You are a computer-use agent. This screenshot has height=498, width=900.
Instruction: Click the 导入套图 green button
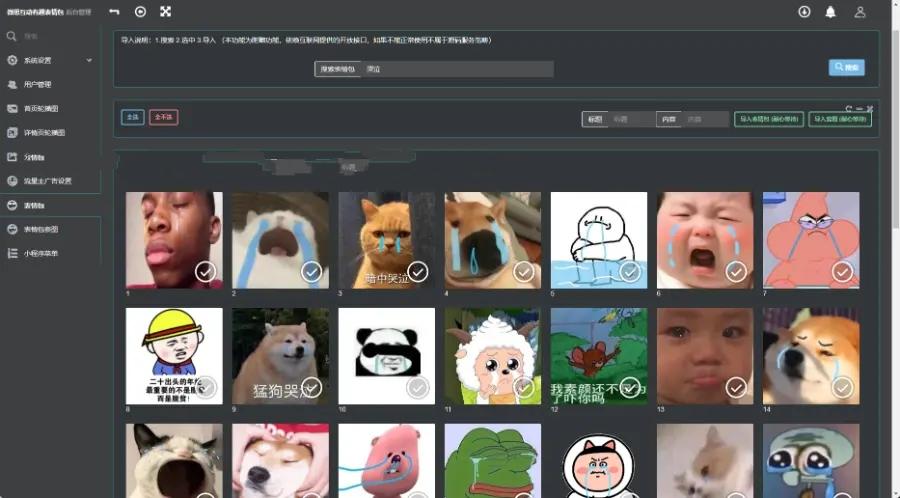click(x=840, y=119)
